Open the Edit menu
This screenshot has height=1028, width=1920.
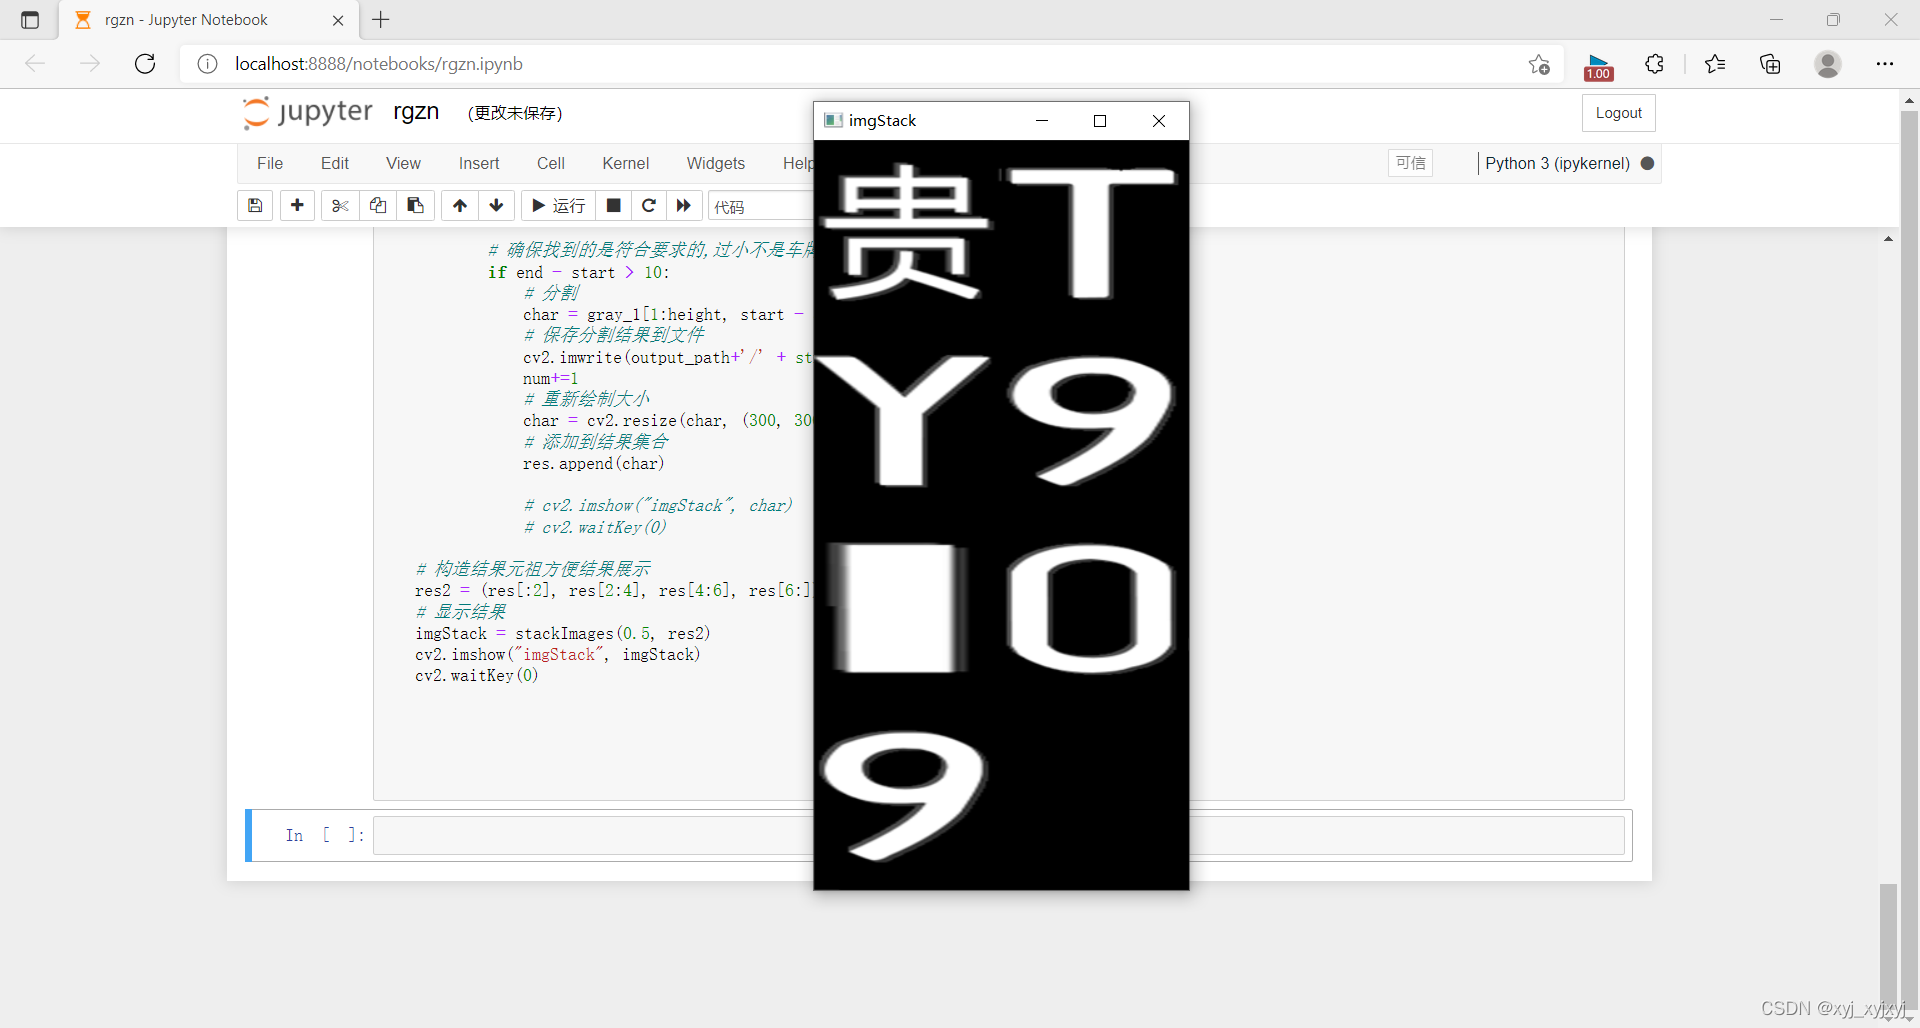[335, 164]
